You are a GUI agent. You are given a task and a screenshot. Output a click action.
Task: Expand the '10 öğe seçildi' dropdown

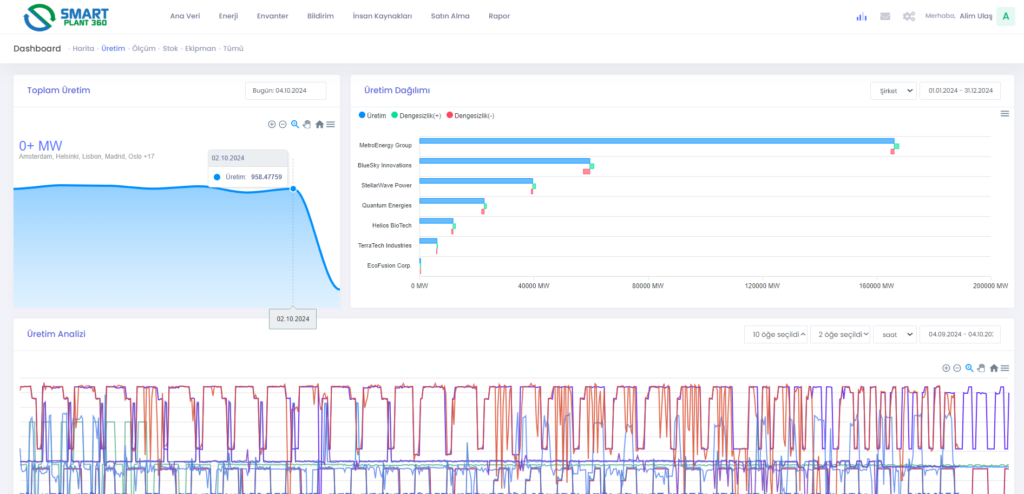[776, 334]
